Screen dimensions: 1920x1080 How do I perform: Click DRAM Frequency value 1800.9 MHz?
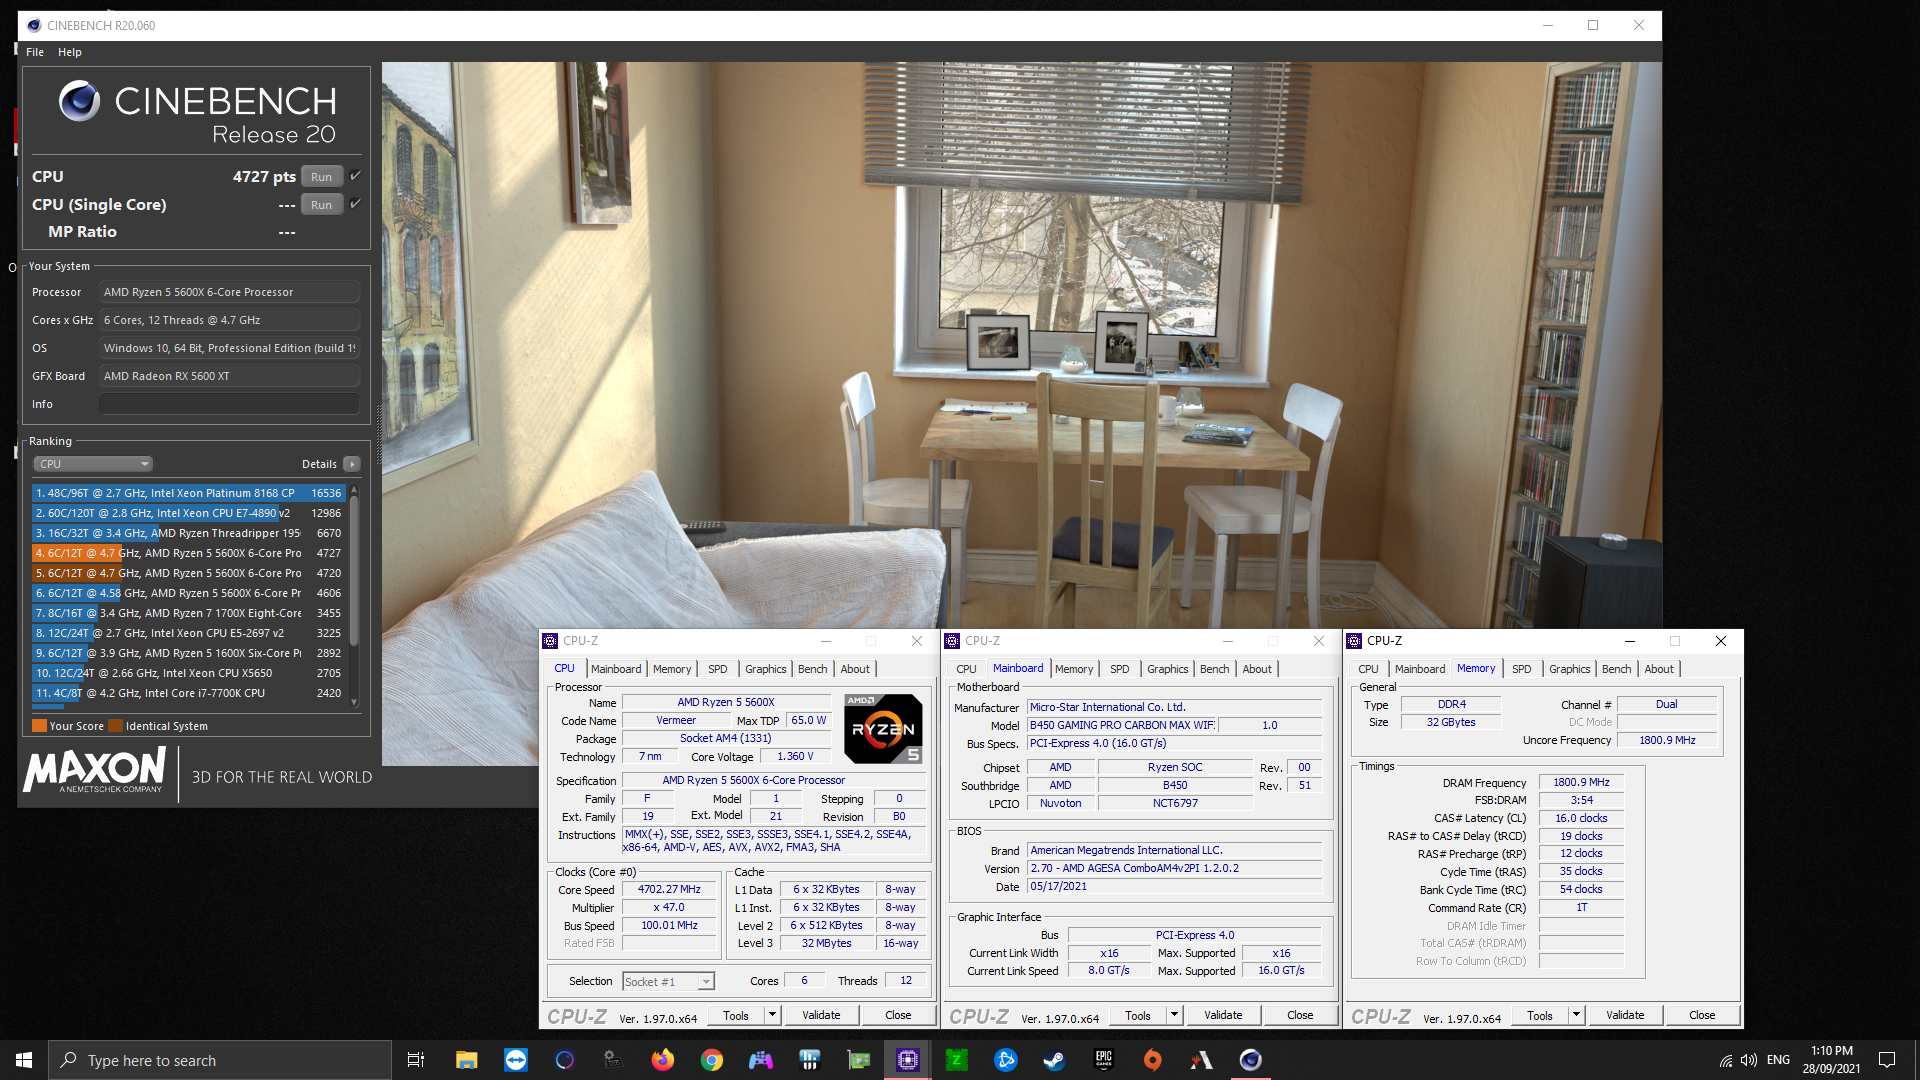pyautogui.click(x=1581, y=782)
